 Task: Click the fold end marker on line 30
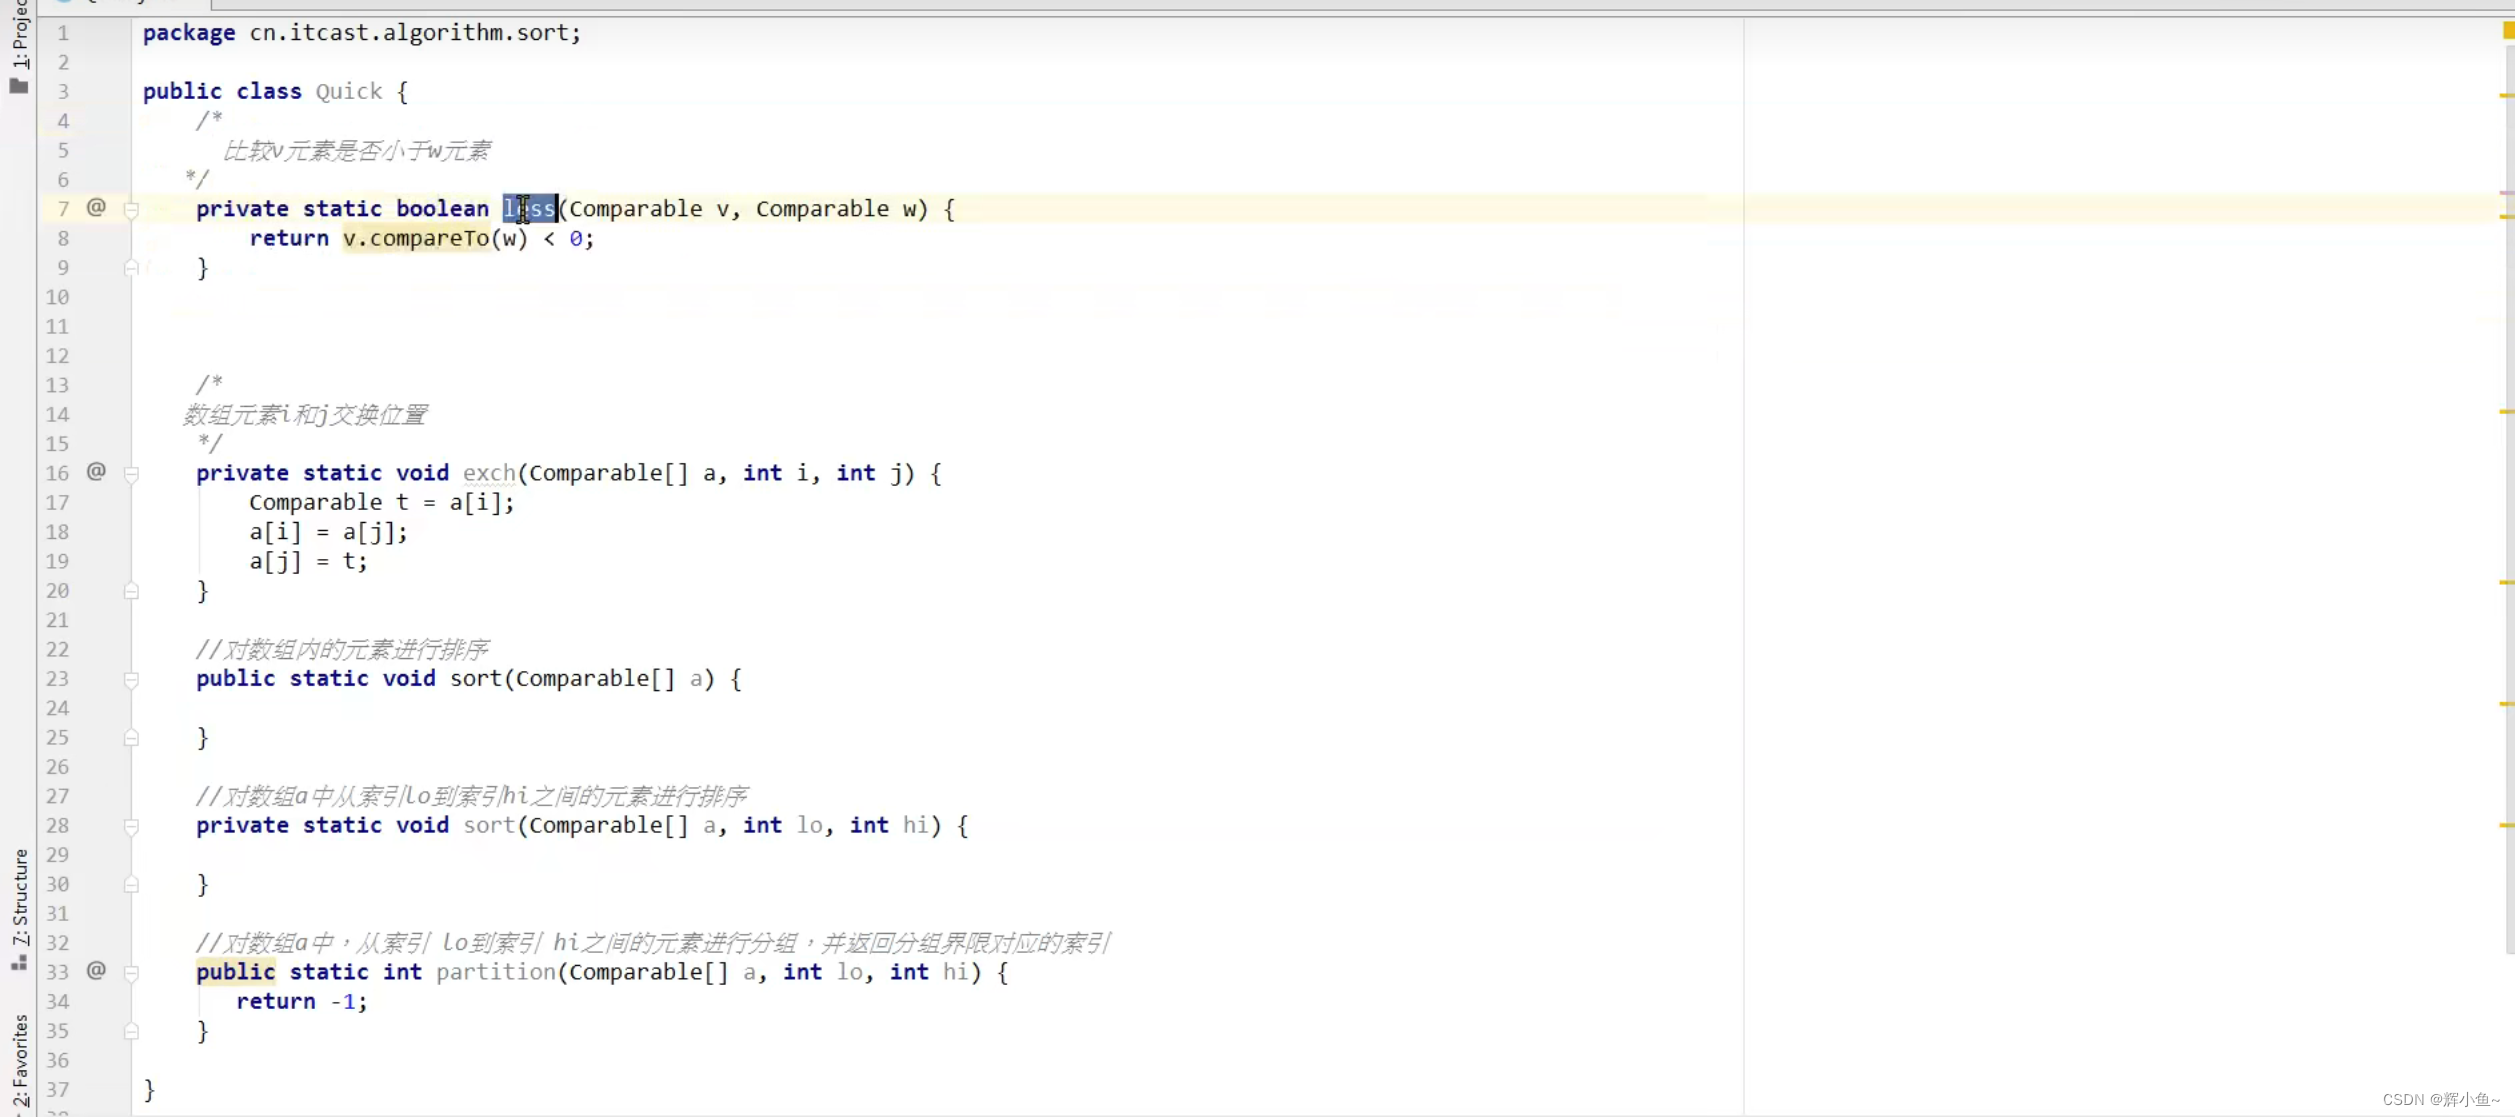click(131, 885)
